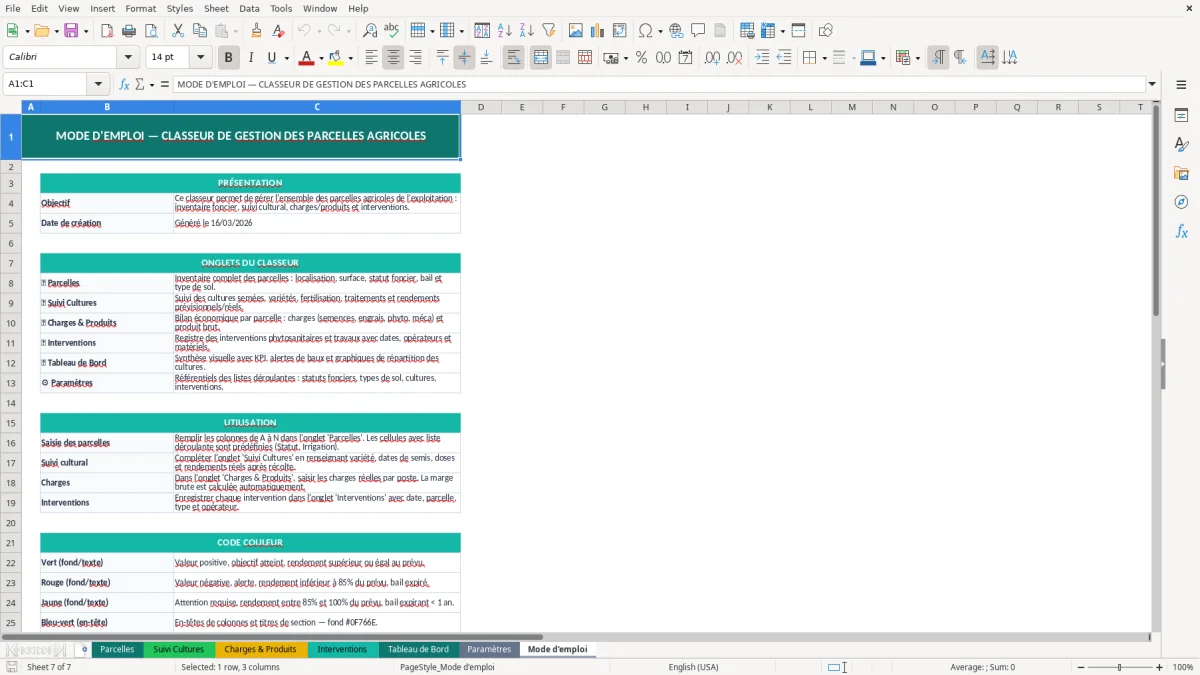The image size is (1200, 675).
Task: Insert a Pivot Table via toolbar icon
Action: click(620, 31)
